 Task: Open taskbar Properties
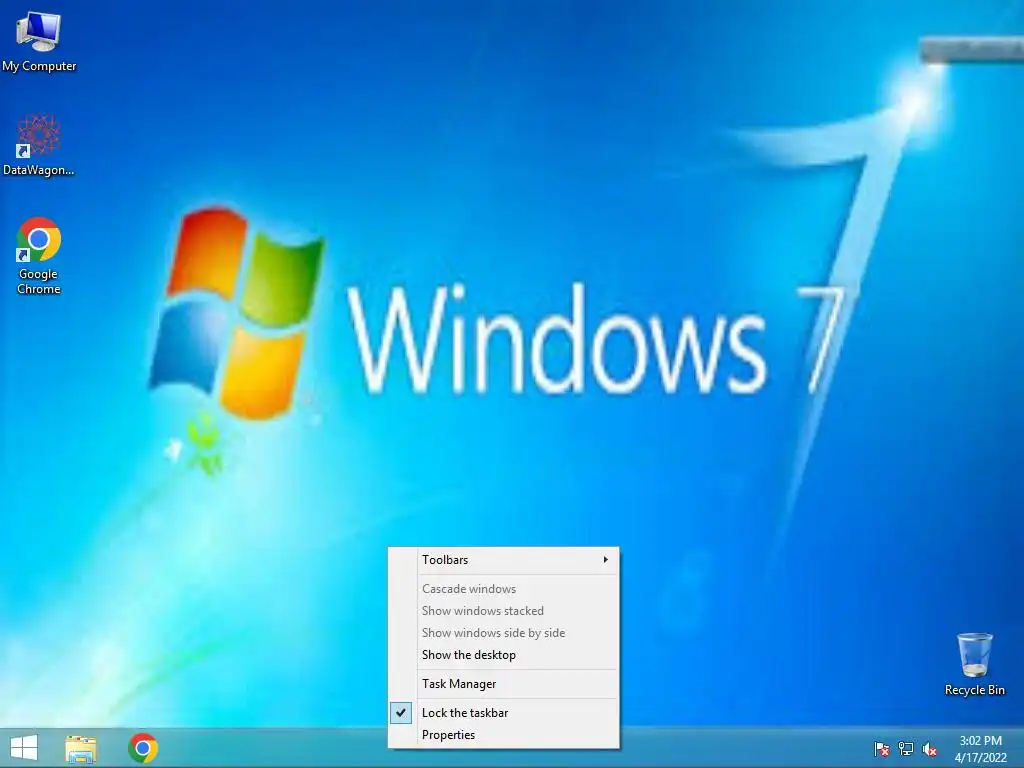[504, 735]
